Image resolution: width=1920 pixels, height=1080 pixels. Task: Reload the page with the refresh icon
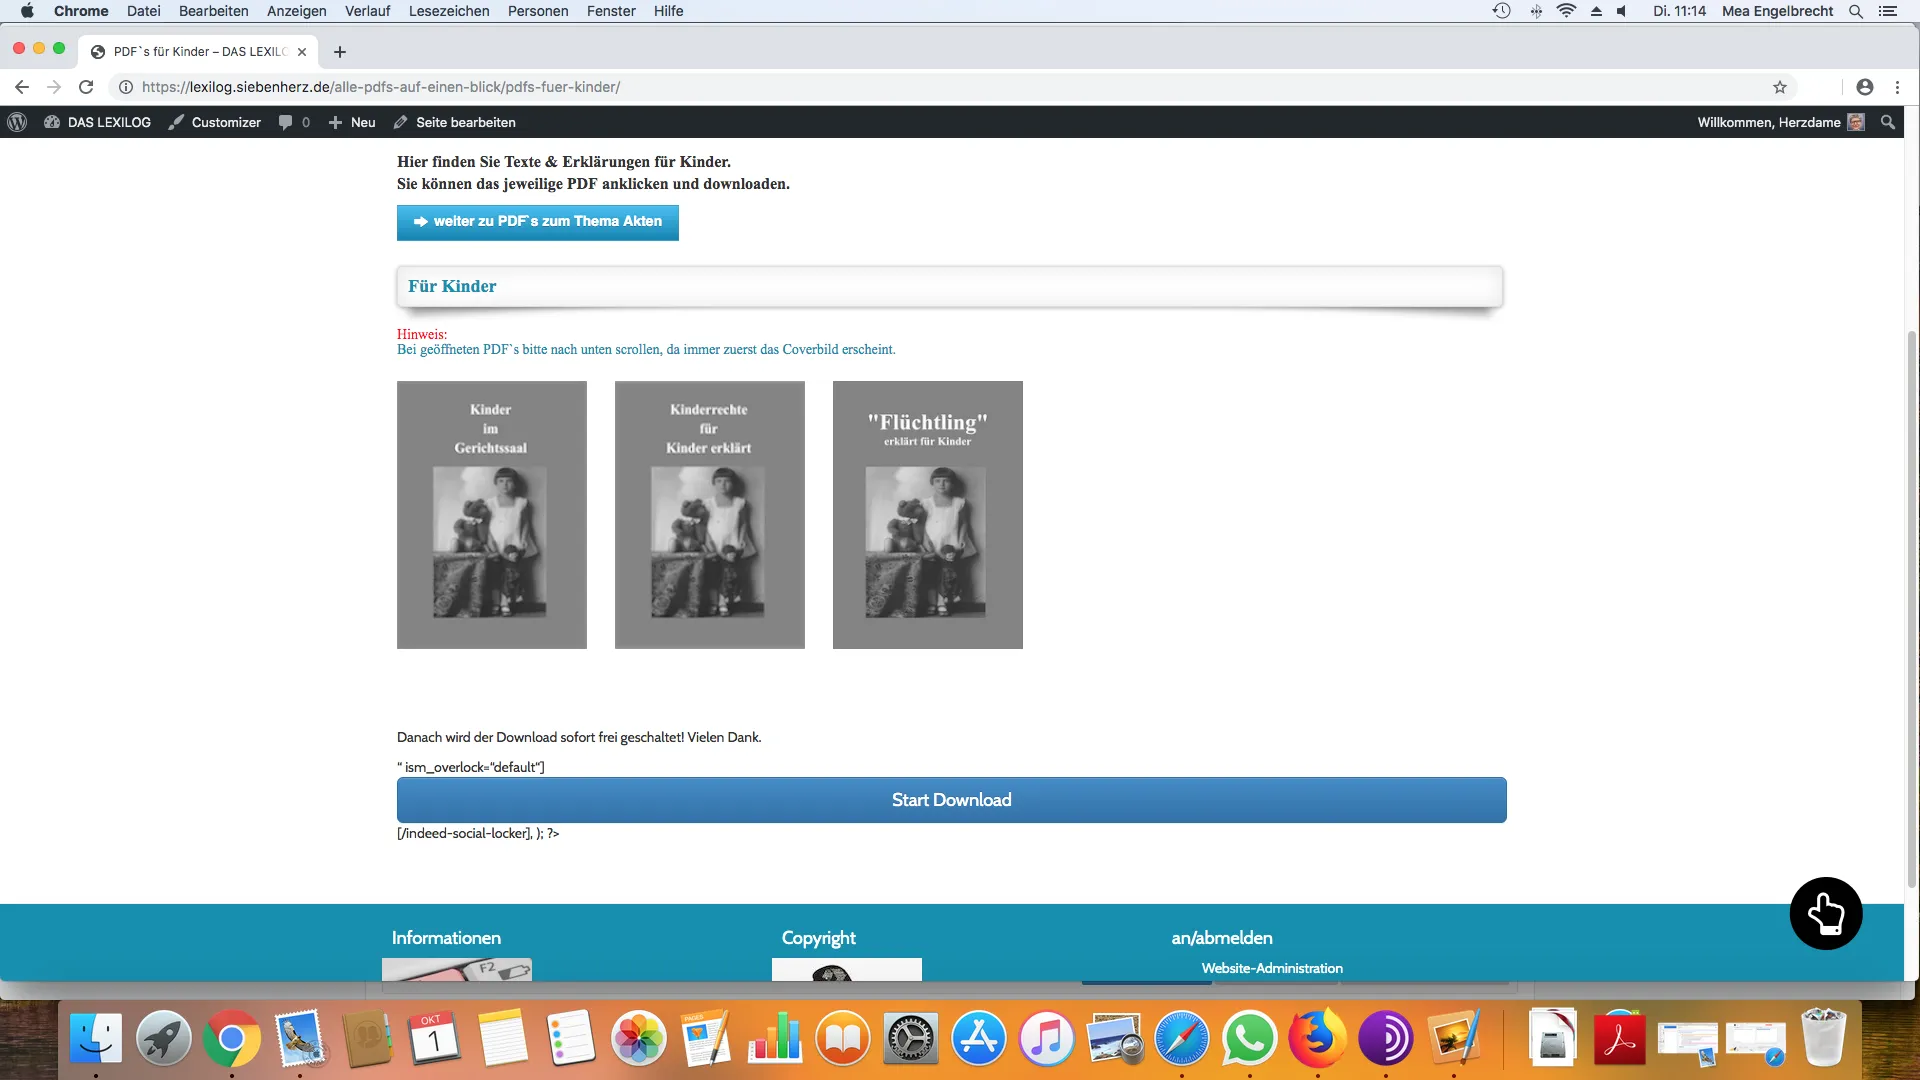pos(86,87)
